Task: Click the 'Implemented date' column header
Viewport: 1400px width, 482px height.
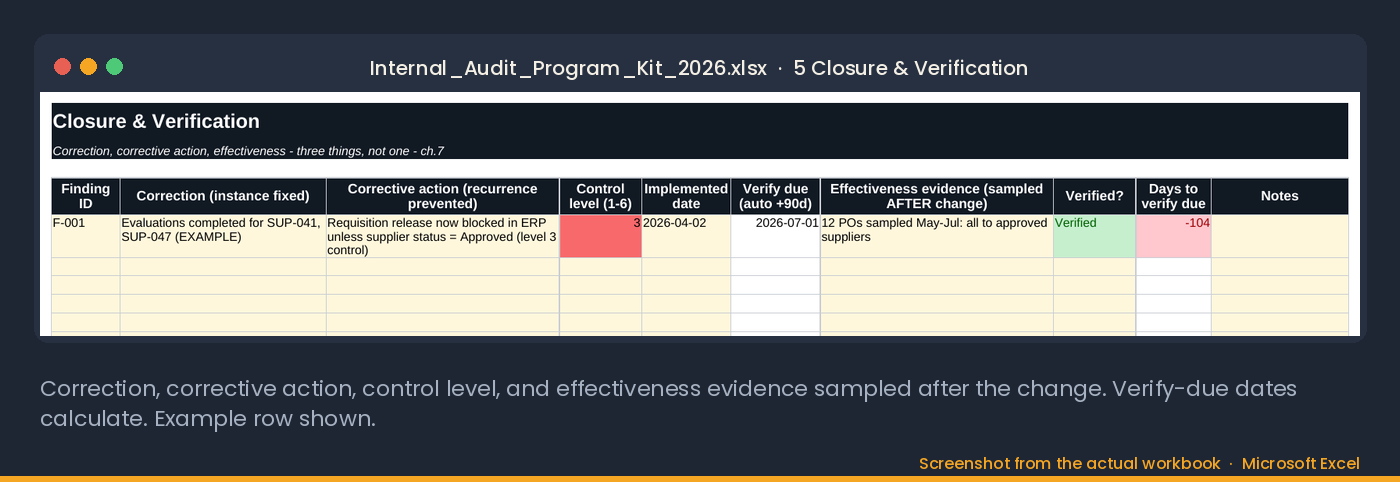Action: 686,196
